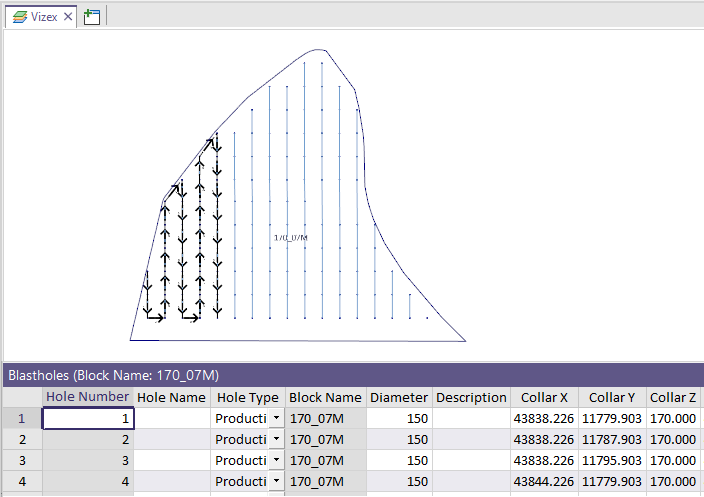Select the Collar X value 43844.226
The height and width of the screenshot is (497, 704).
pyautogui.click(x=544, y=481)
